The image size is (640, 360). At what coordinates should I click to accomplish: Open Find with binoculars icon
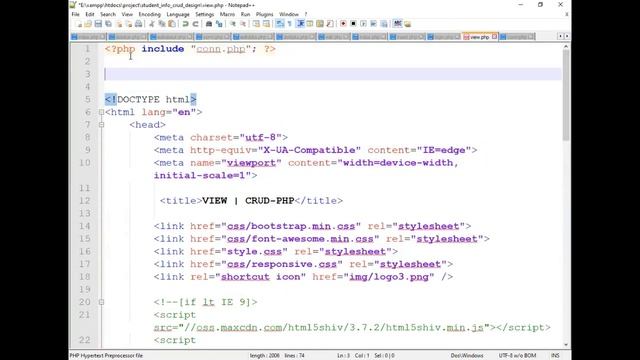209,24
